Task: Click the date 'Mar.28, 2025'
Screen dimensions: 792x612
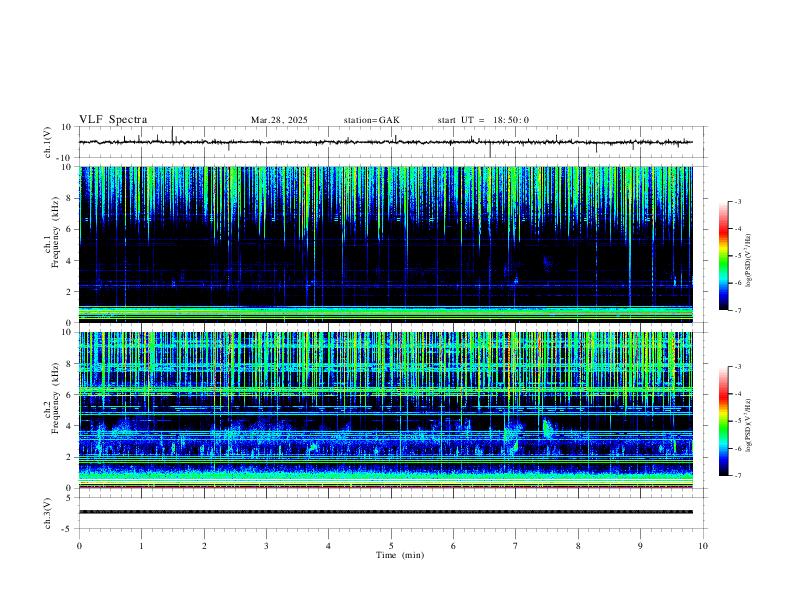Action: 279,120
